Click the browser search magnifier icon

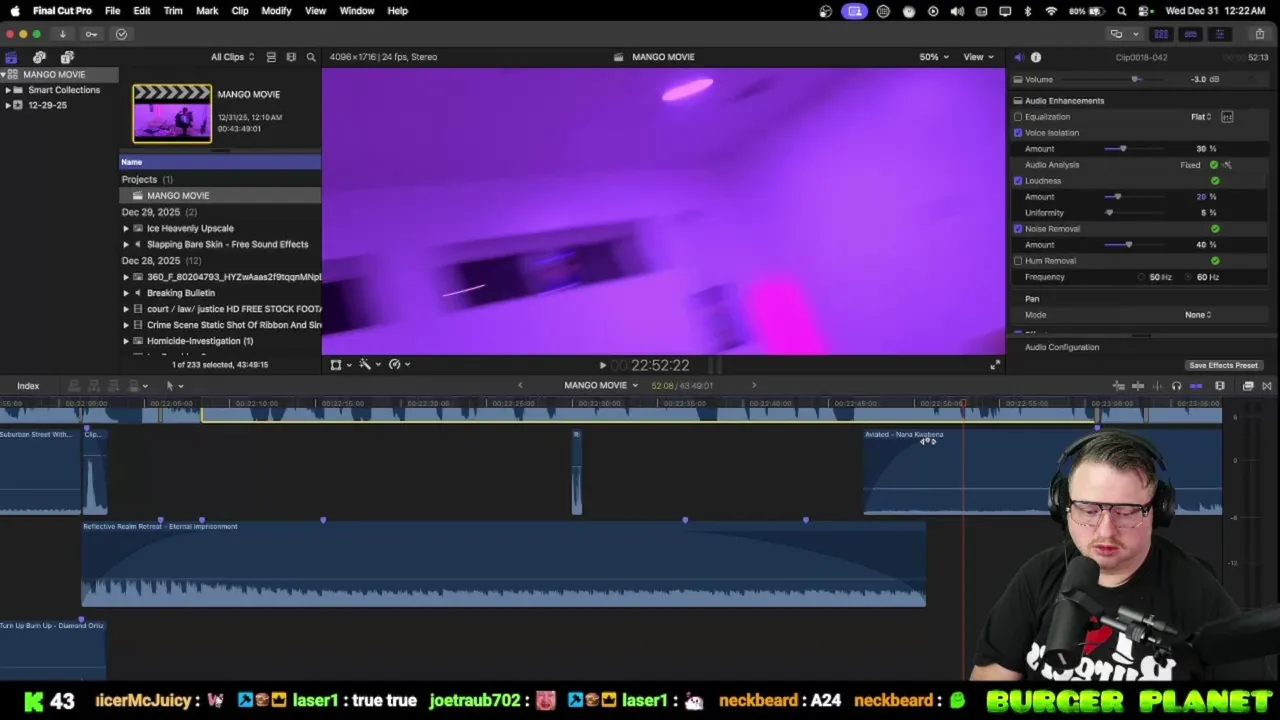point(311,57)
